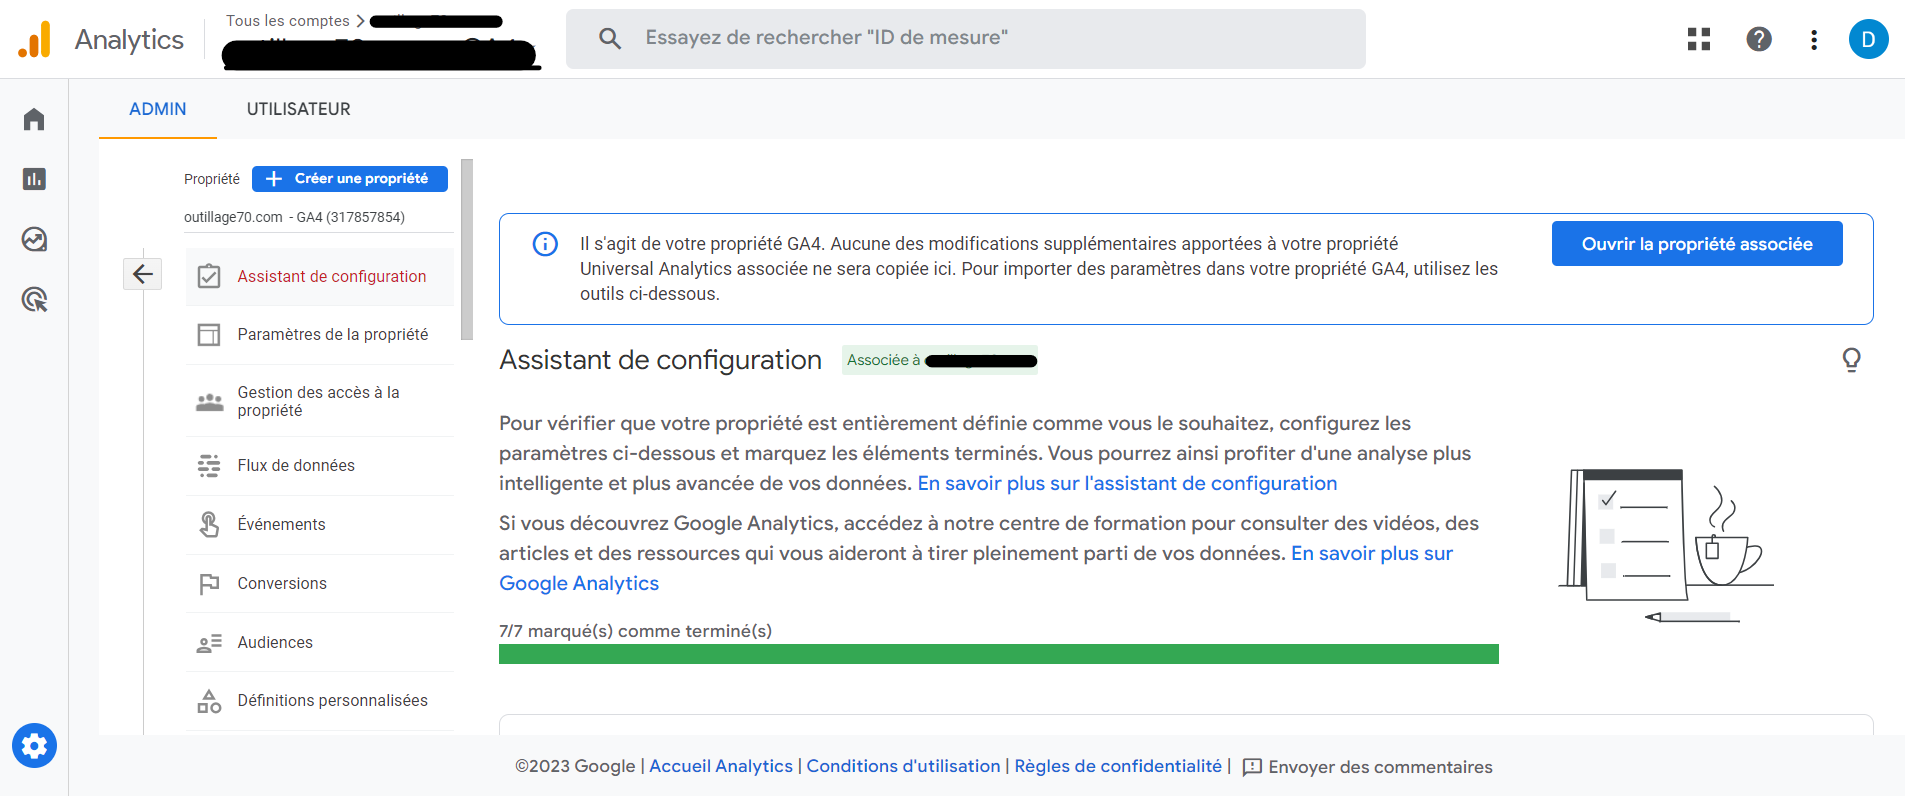Screen dimensions: 1905x796
Task: Open the account avatar labeled D
Action: click(1868, 39)
